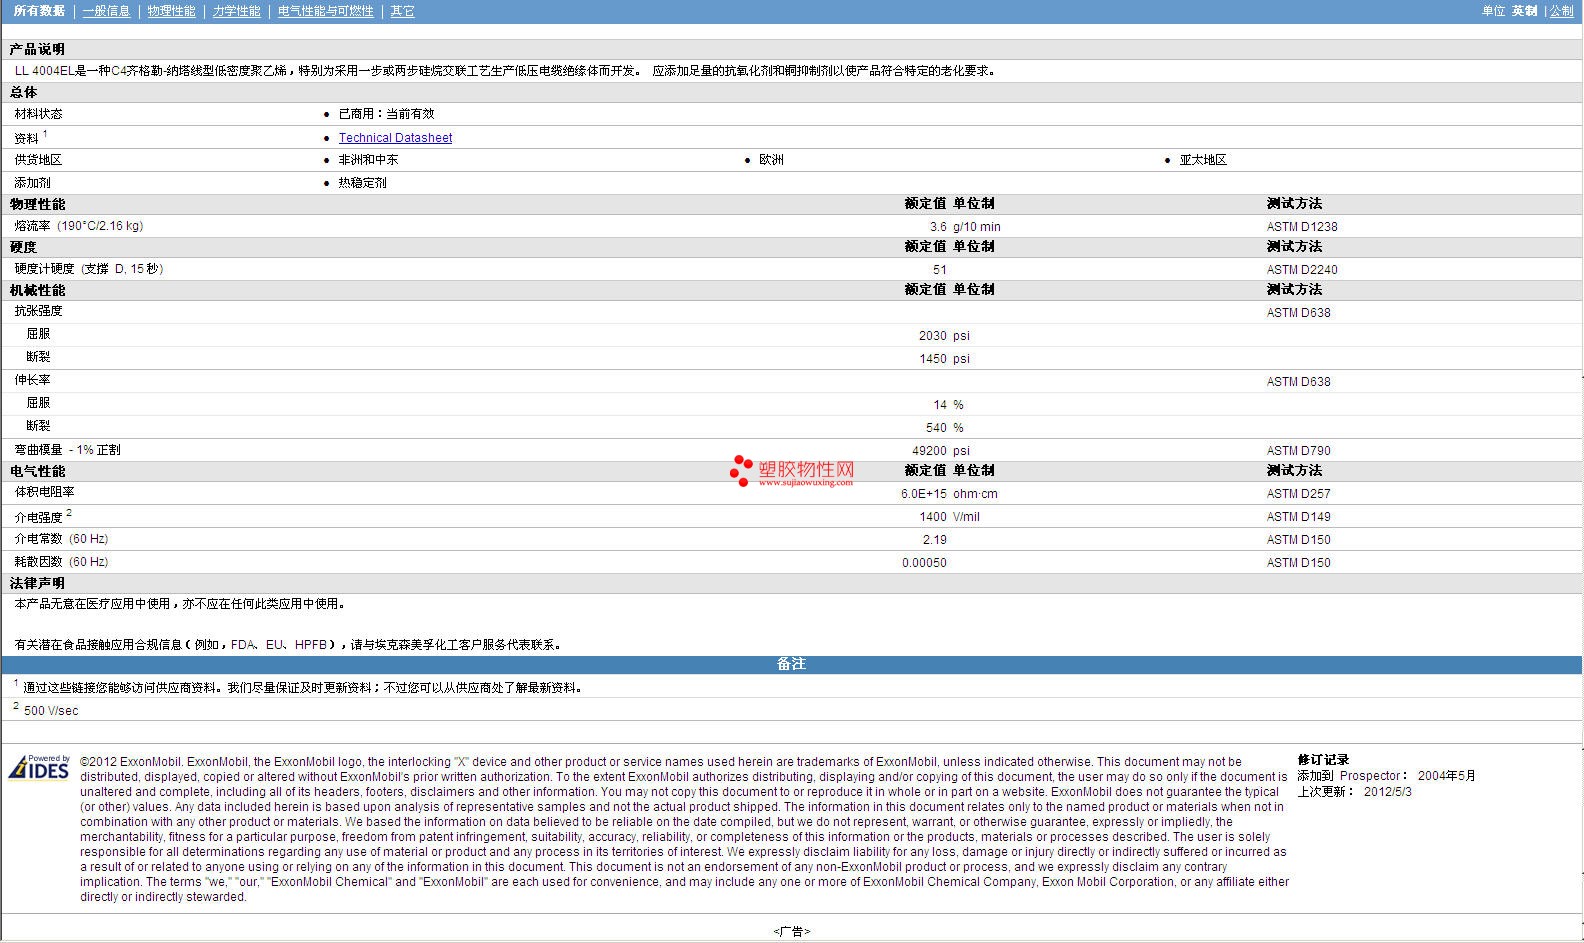Image resolution: width=1584 pixels, height=943 pixels.
Task: Click the 修订记录 heading
Action: (1323, 760)
